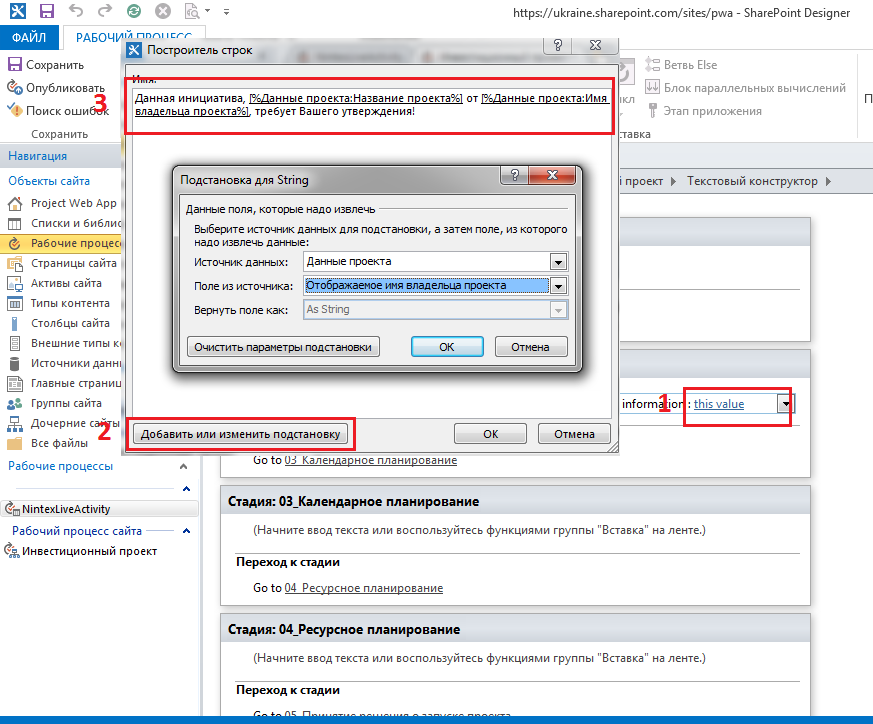The image size is (873, 724).
Task: Click the resize grip of Построитель строк dialog
Action: (x=612, y=448)
